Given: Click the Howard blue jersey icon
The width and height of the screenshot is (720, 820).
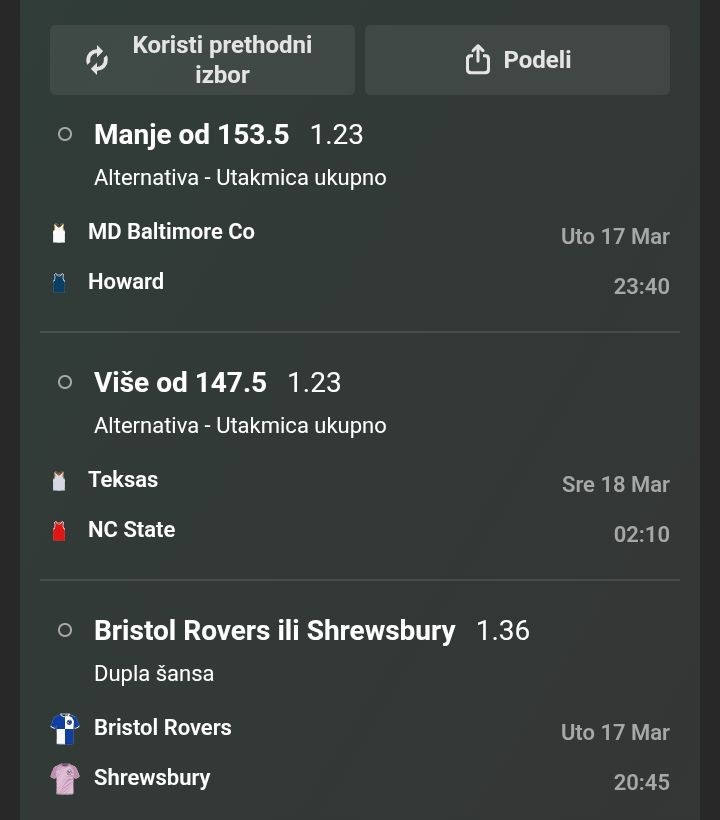Looking at the screenshot, I should [59, 283].
